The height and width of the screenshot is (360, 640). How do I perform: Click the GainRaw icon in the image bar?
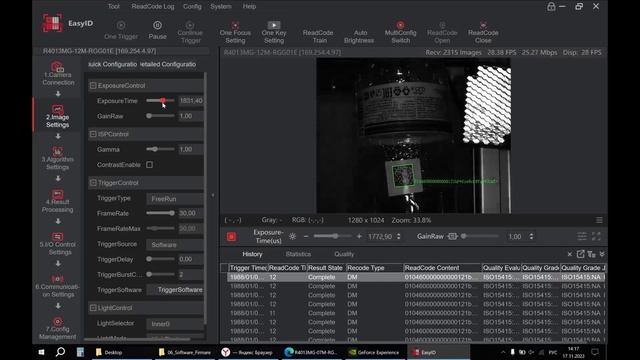[x=452, y=236]
